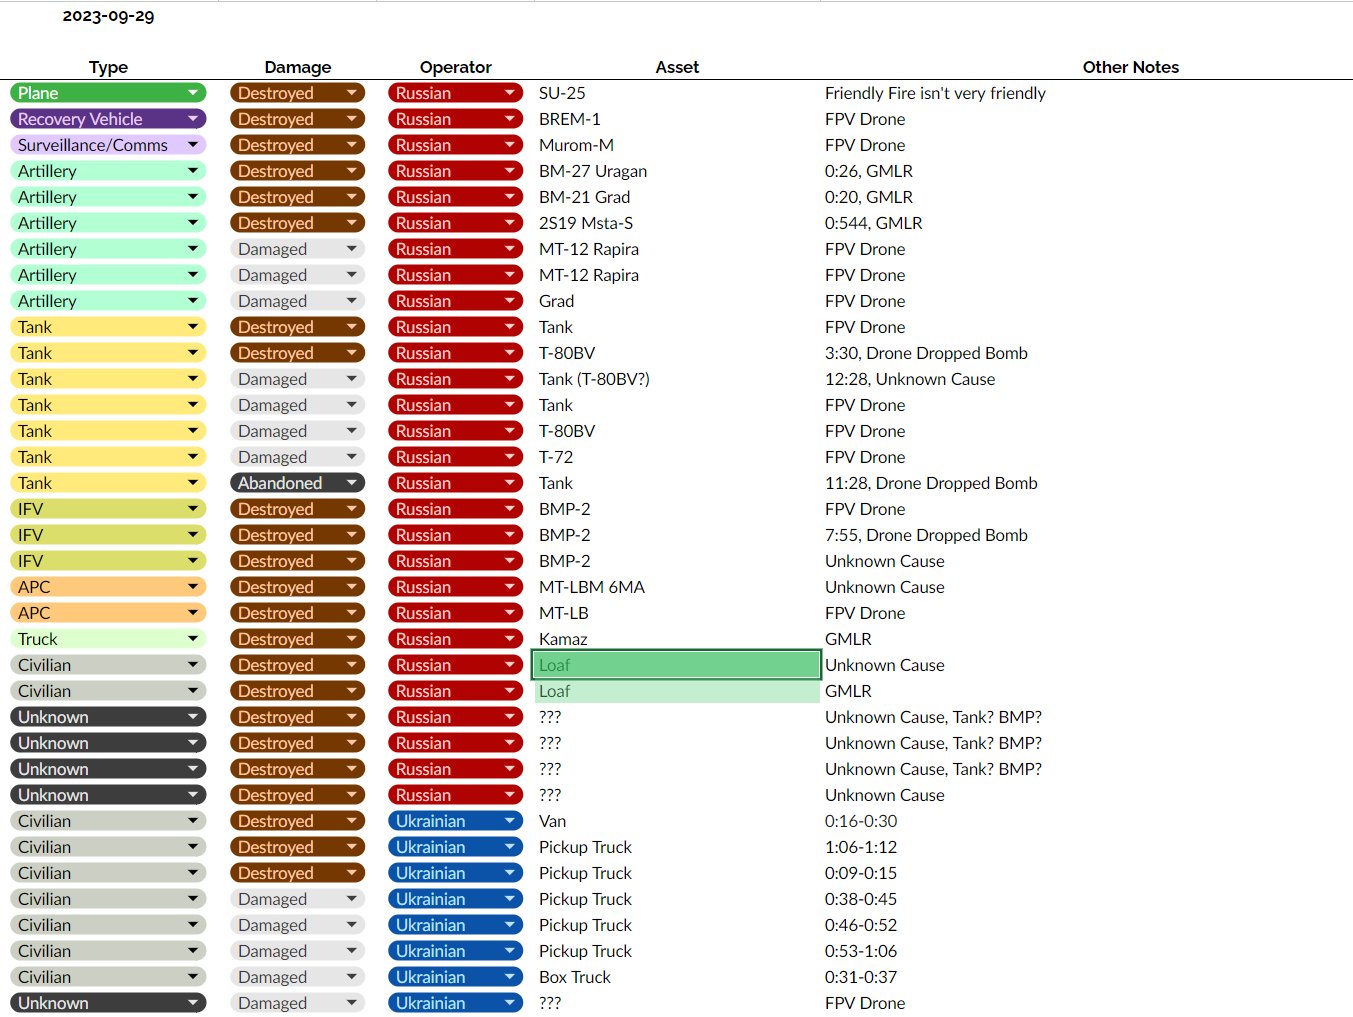Click the Type column header

click(108, 67)
